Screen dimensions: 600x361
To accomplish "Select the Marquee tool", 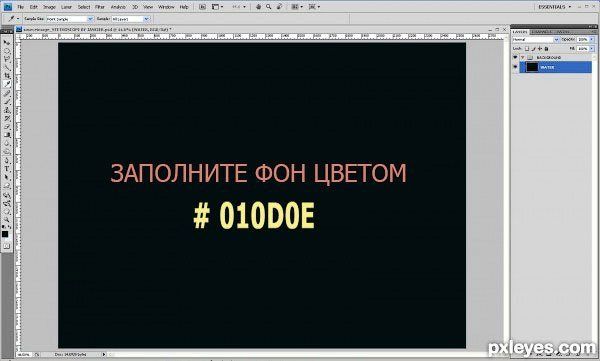I will 7,51.
